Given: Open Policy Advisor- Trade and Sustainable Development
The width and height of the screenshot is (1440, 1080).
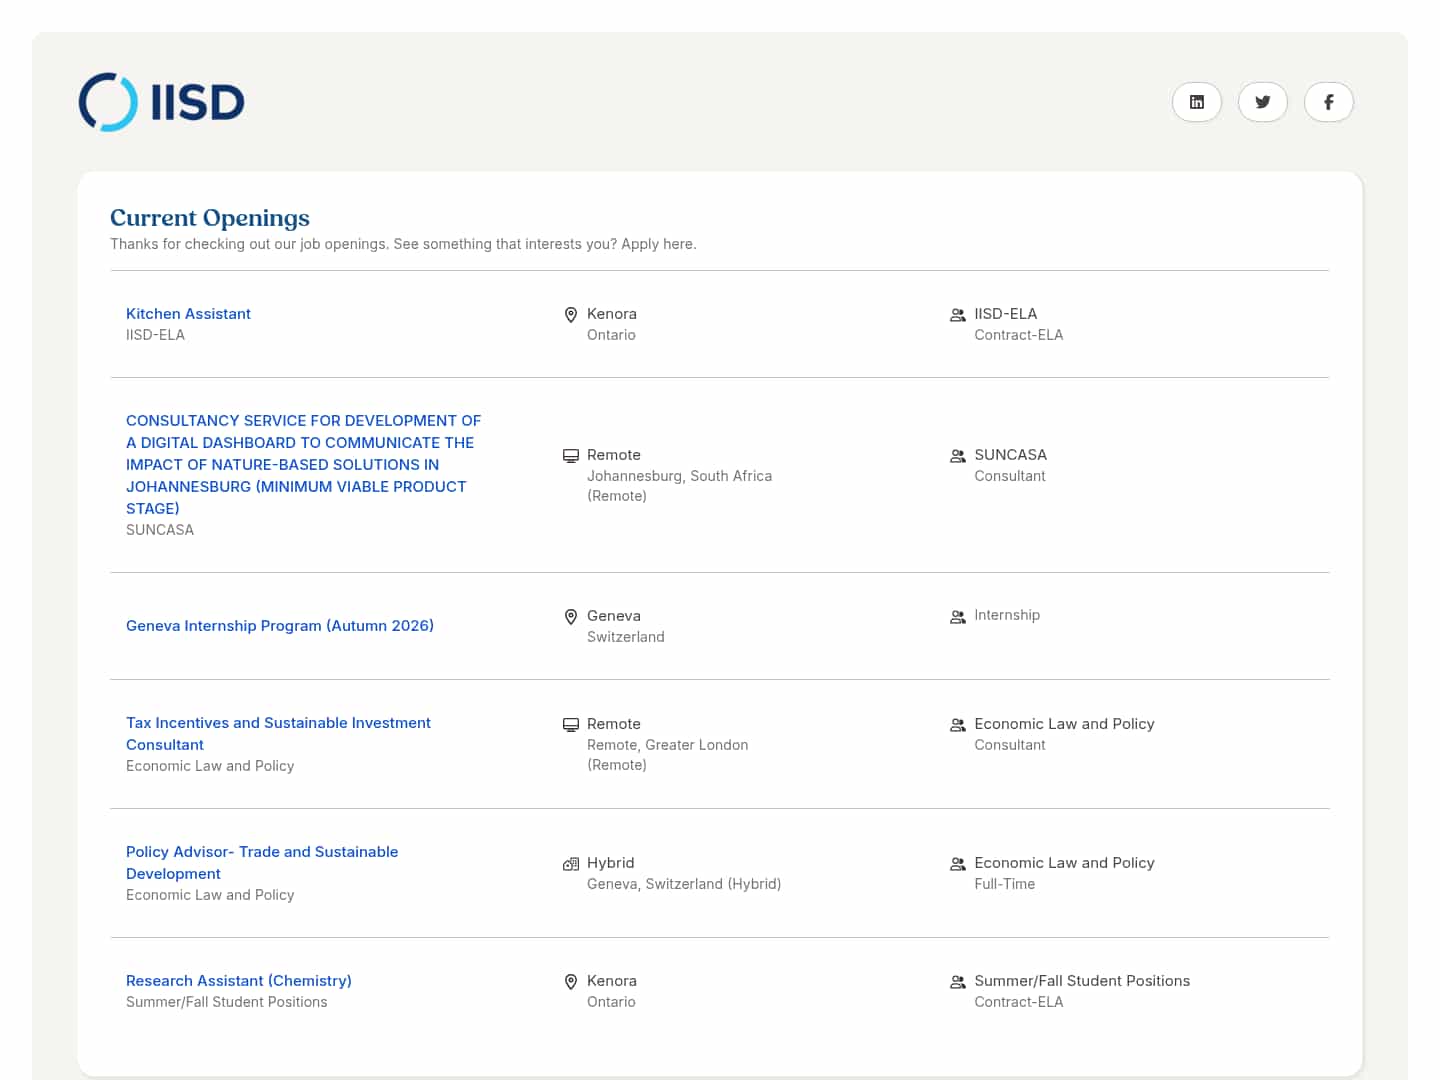Looking at the screenshot, I should coord(262,863).
